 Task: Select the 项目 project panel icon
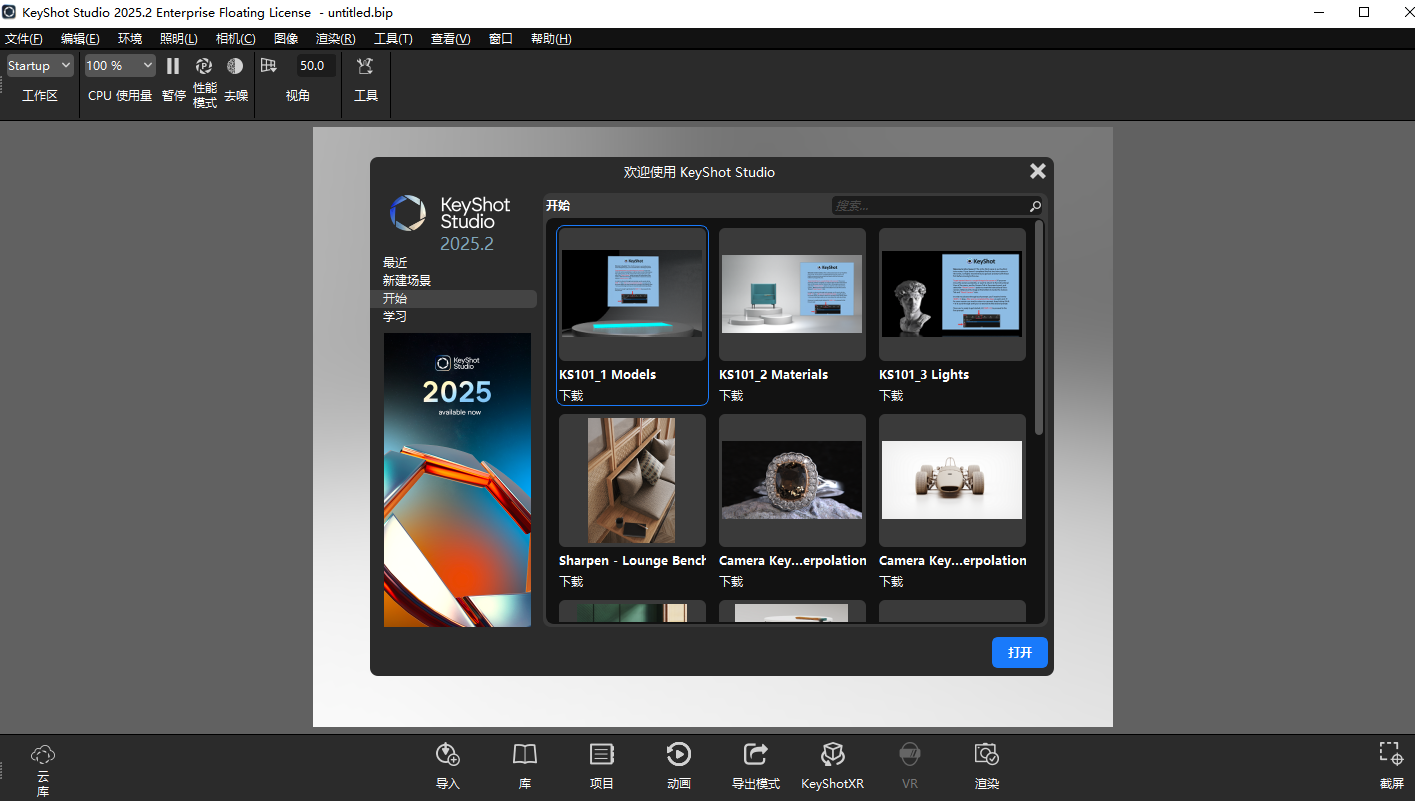point(601,764)
